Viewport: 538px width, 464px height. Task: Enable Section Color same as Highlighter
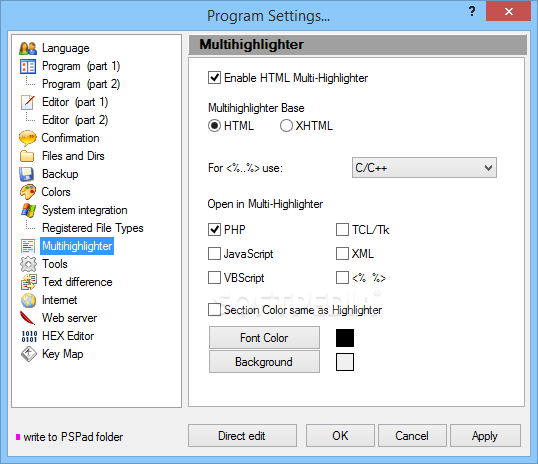click(214, 310)
